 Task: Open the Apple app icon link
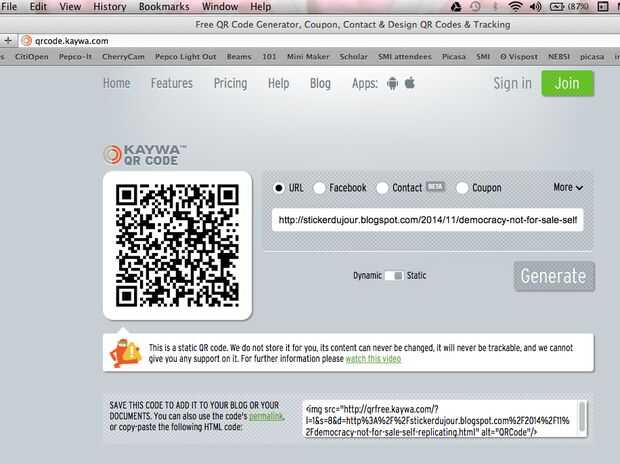point(410,83)
